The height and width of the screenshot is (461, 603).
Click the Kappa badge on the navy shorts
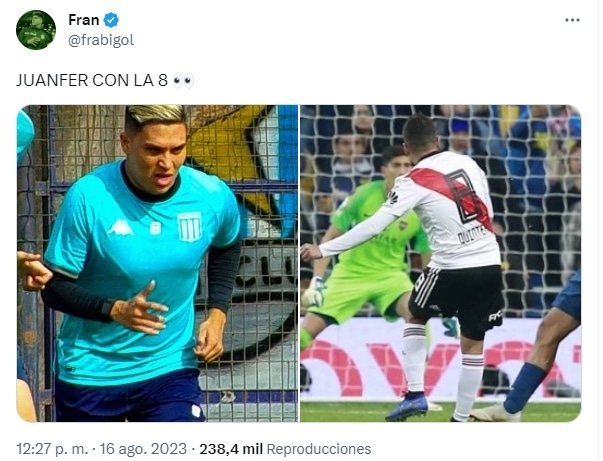[196, 411]
